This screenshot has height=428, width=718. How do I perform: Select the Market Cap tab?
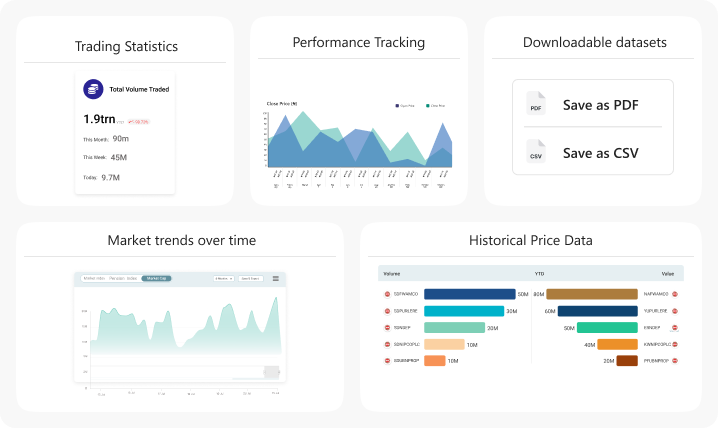157,278
